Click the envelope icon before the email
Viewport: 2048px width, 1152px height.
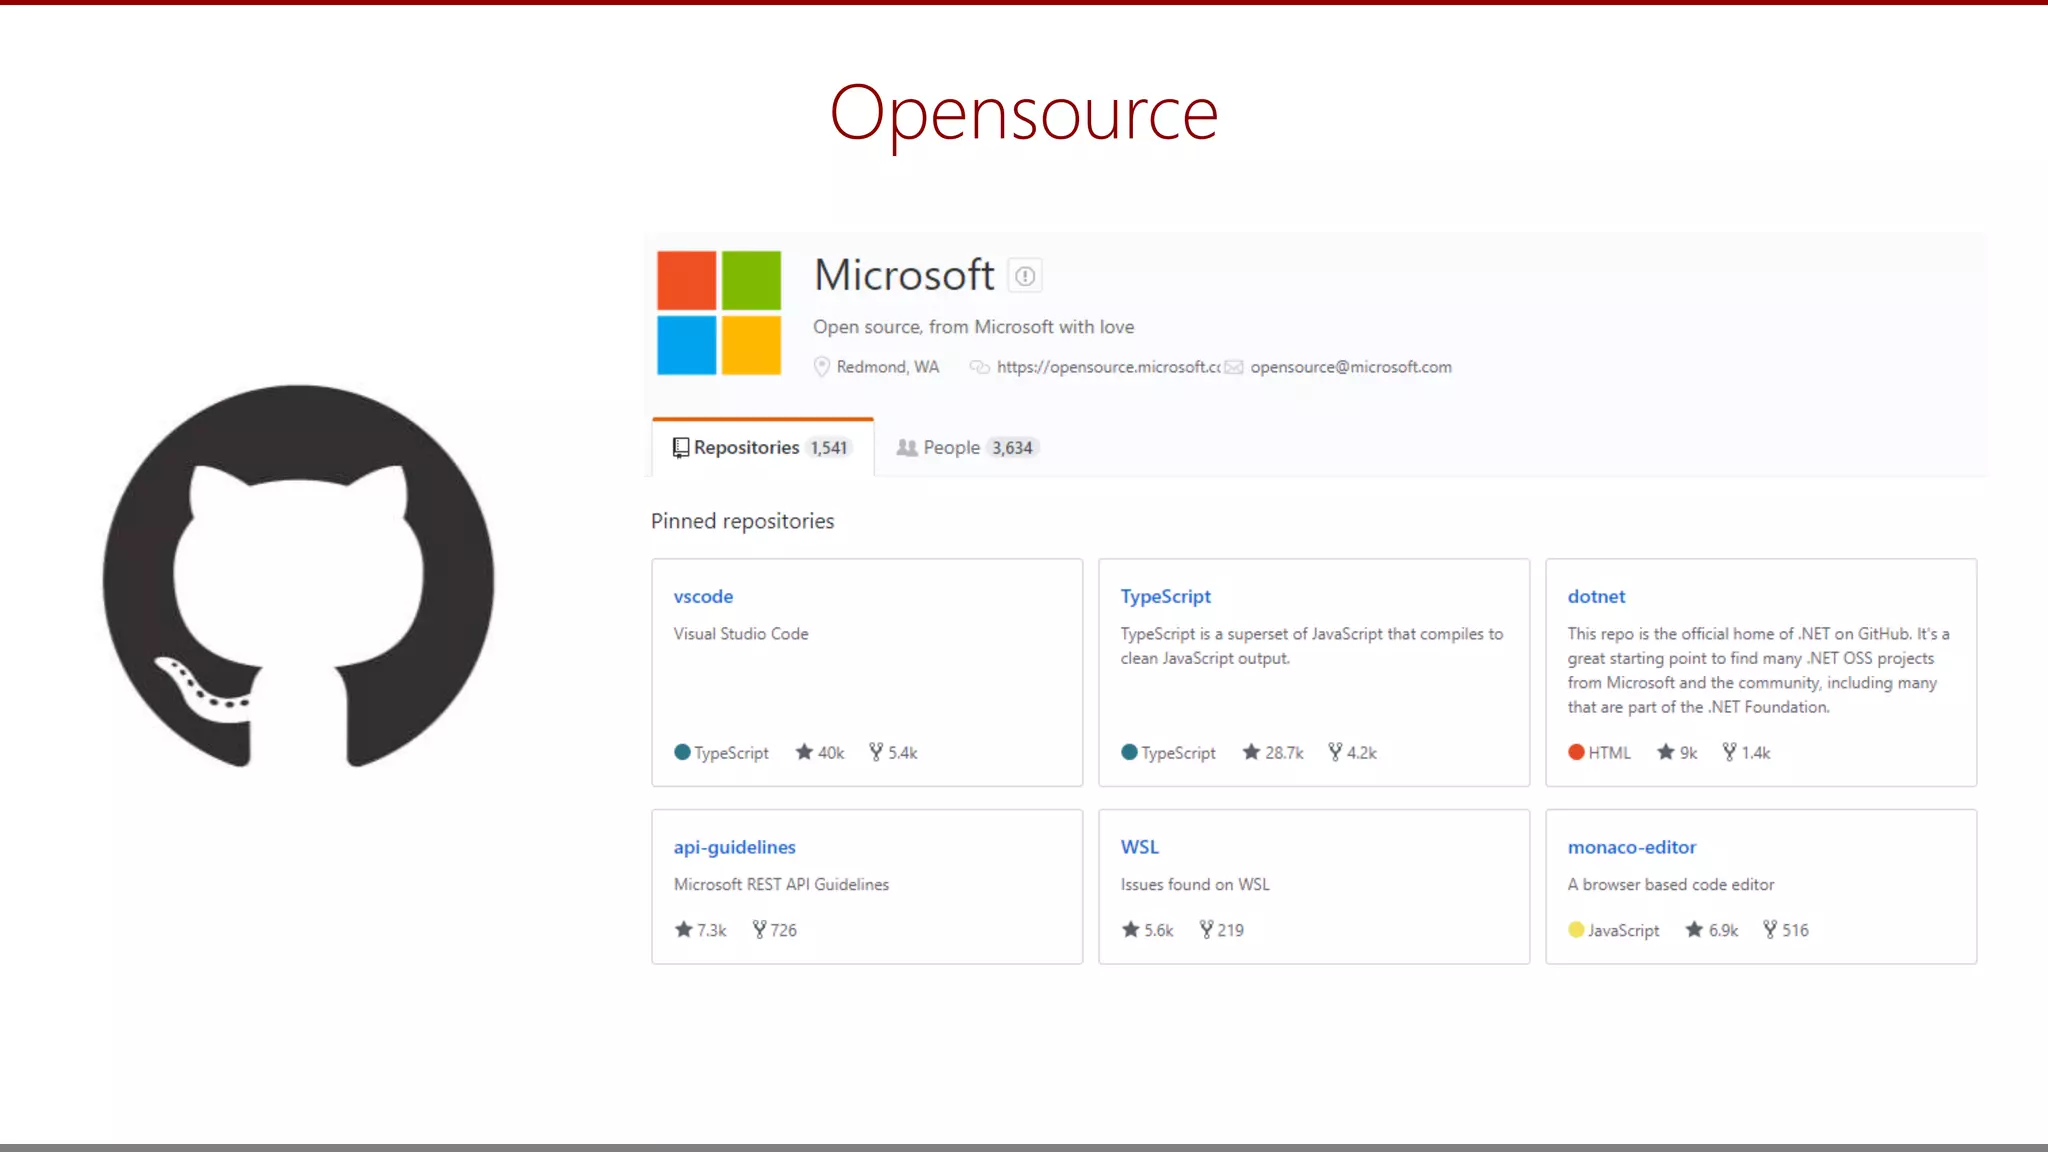(1234, 367)
